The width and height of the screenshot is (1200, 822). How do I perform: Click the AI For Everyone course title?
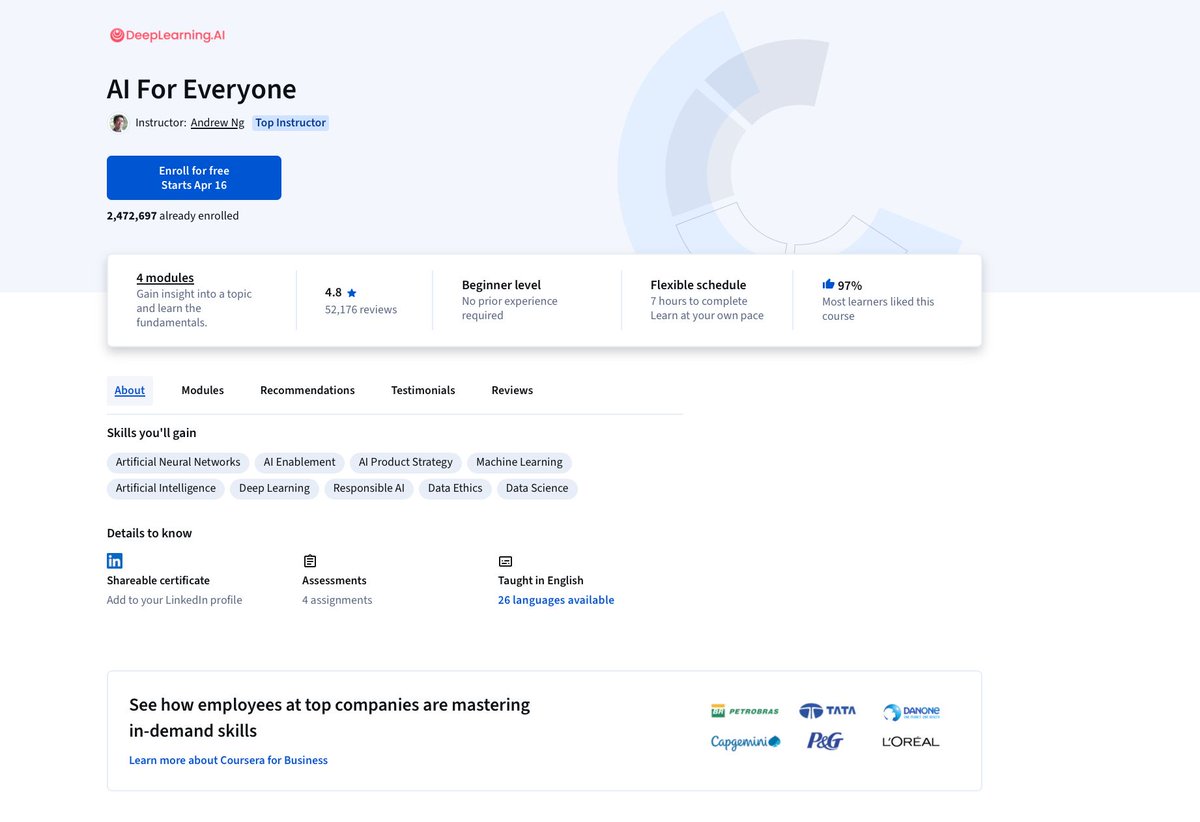click(201, 89)
